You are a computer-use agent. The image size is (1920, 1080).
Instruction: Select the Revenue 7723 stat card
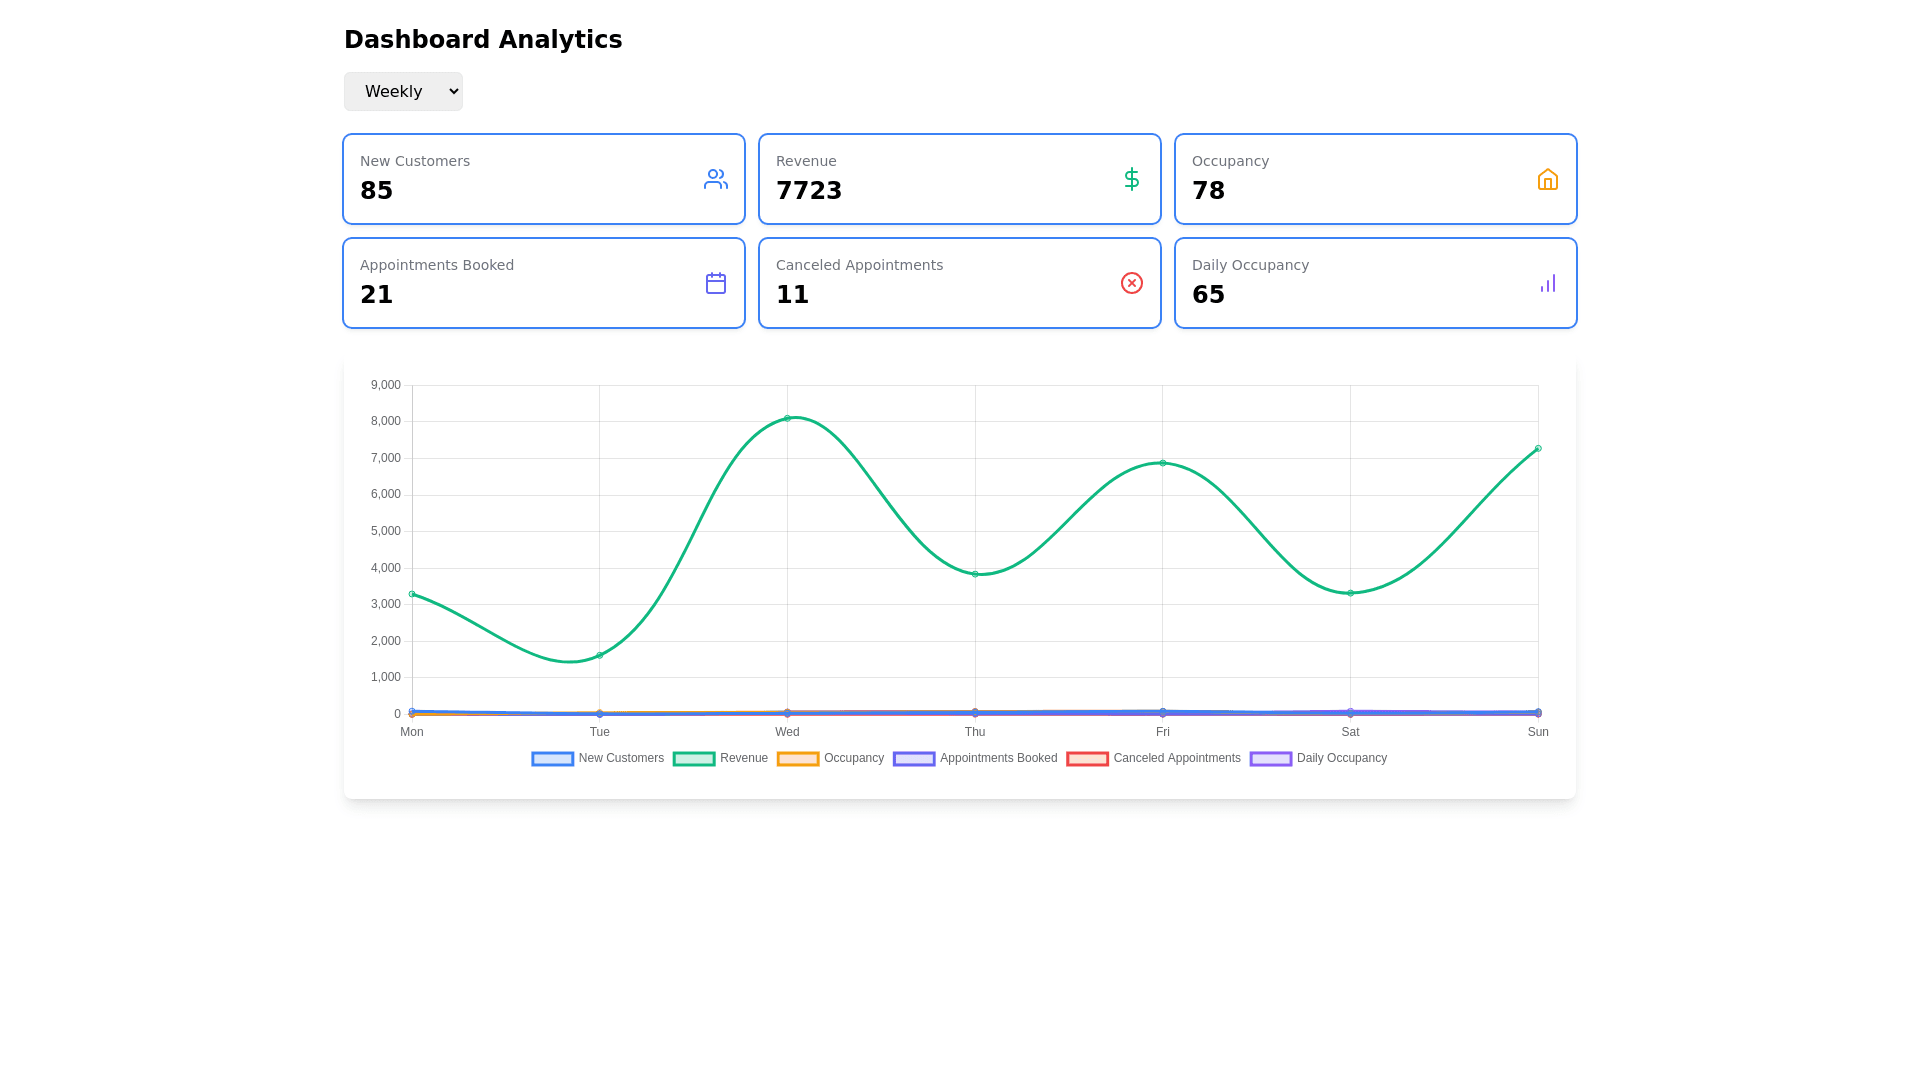(x=959, y=179)
